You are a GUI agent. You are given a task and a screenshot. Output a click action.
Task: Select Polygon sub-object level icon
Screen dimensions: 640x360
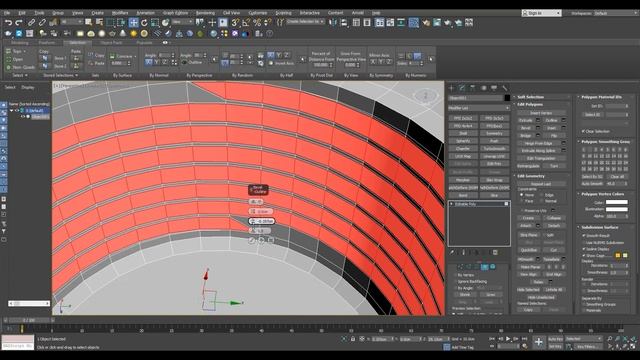(484, 267)
